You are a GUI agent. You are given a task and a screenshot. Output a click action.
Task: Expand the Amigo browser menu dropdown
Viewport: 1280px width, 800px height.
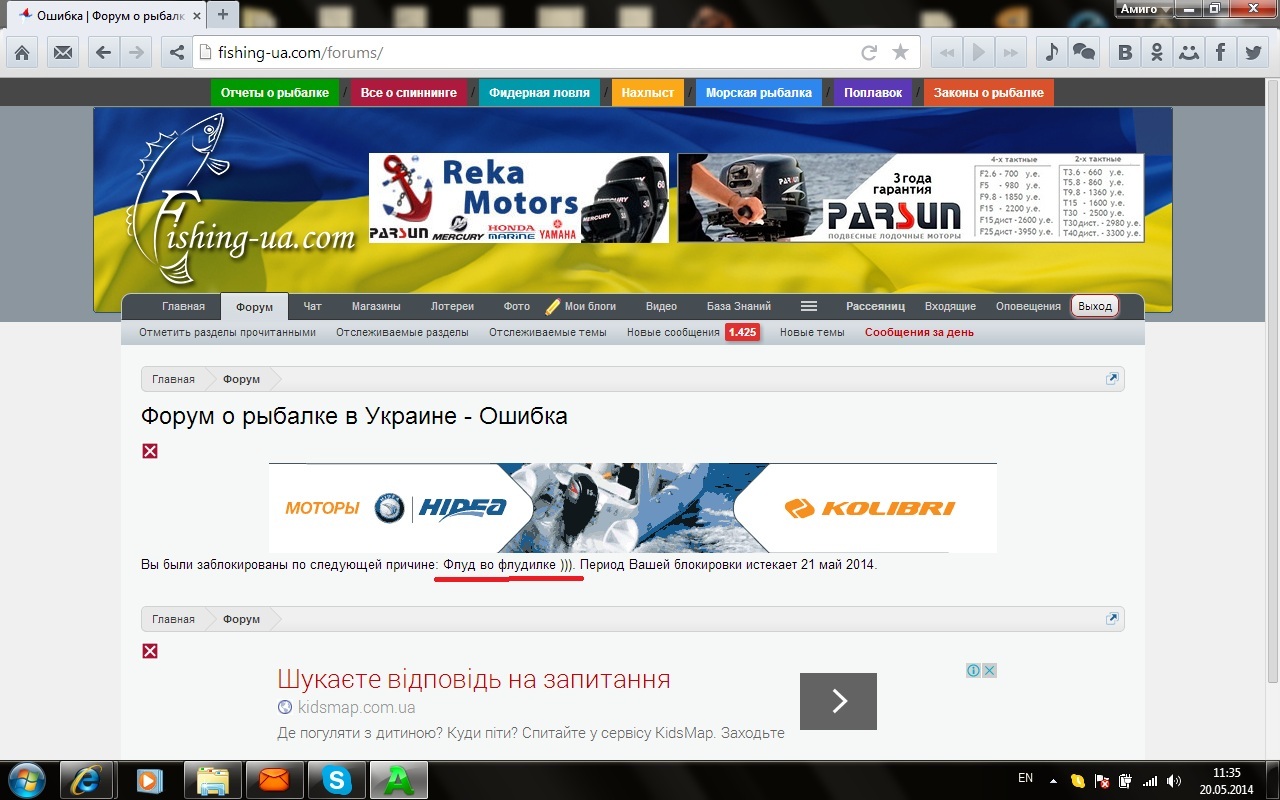click(x=1145, y=9)
